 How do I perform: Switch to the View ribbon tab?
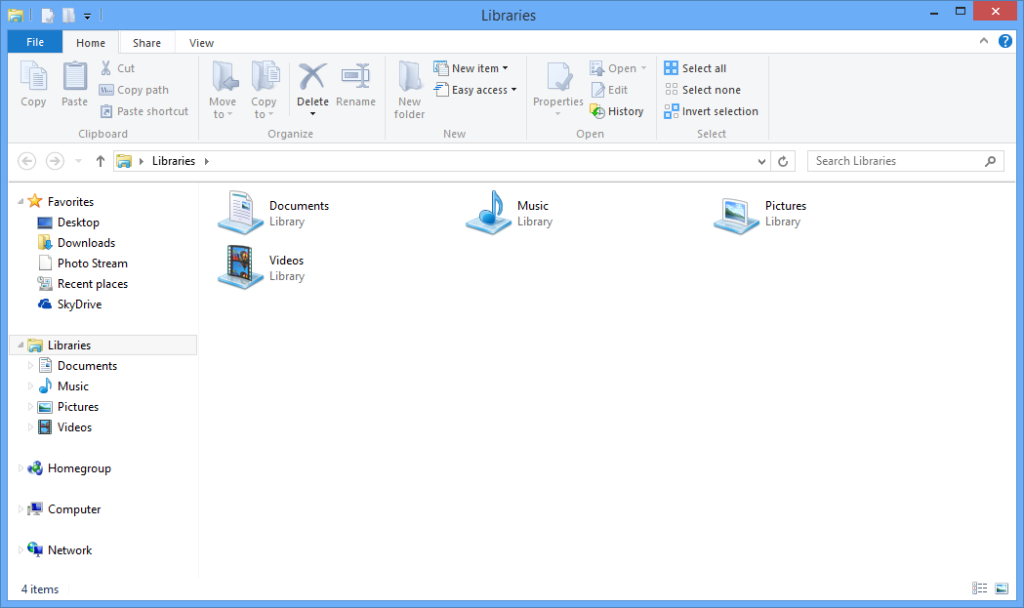200,42
